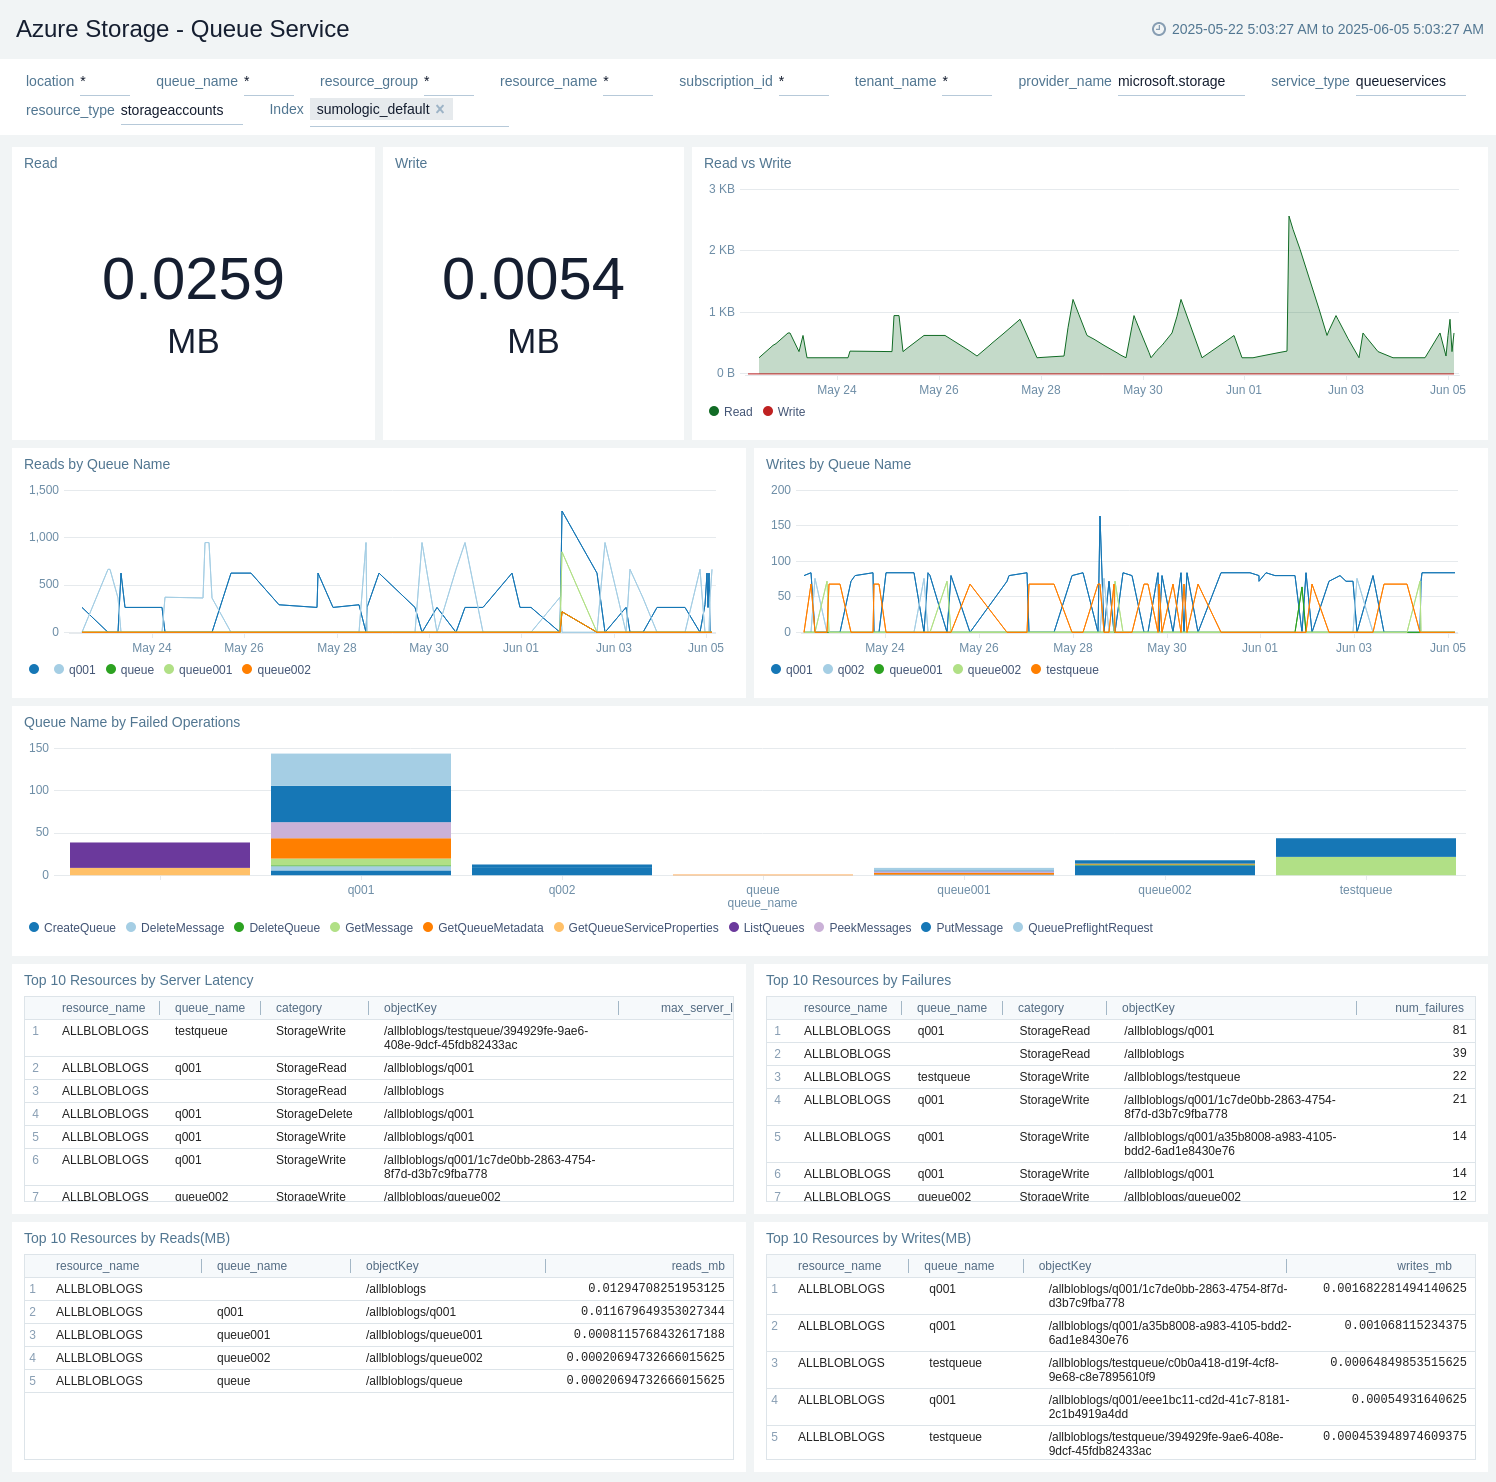Toggle queue001 legend in Reads by Queue Name
The width and height of the screenshot is (1496, 1482).
click(x=198, y=670)
